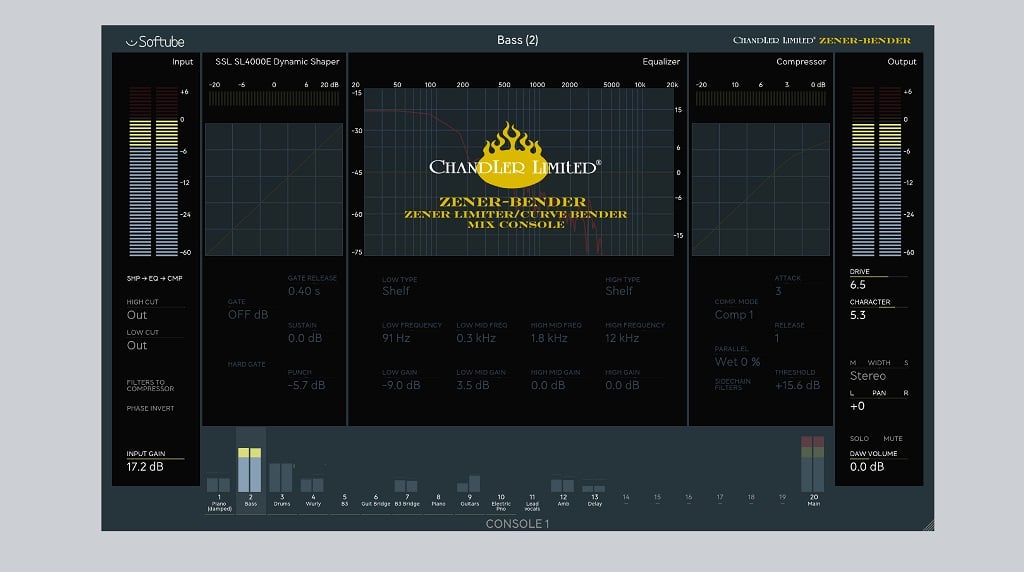Viewport: 1024px width, 572px height.
Task: Click the Input Gain 17.2 dB value
Action: coord(145,467)
